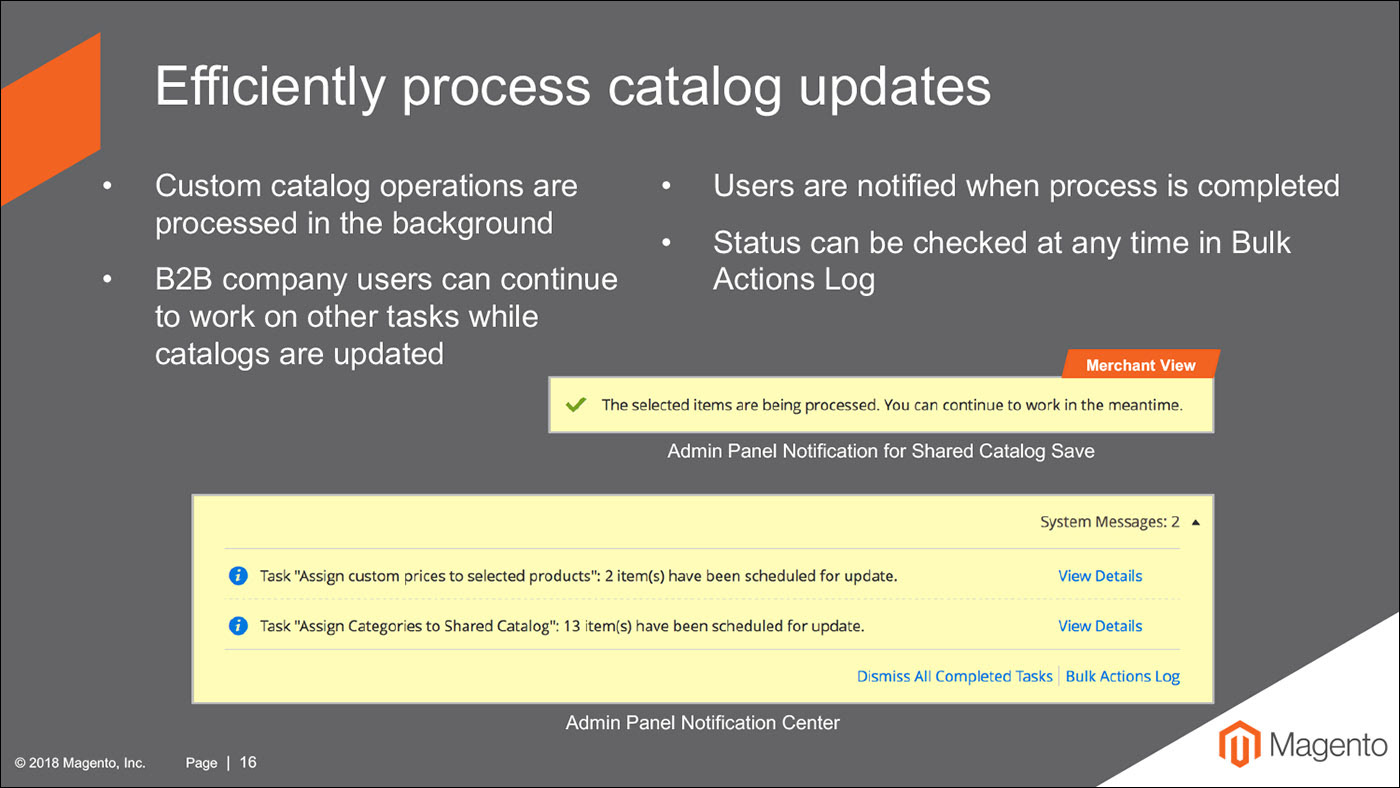1400x788 pixels.
Task: Select the Merchant View orange tab
Action: pyautogui.click(x=1141, y=365)
